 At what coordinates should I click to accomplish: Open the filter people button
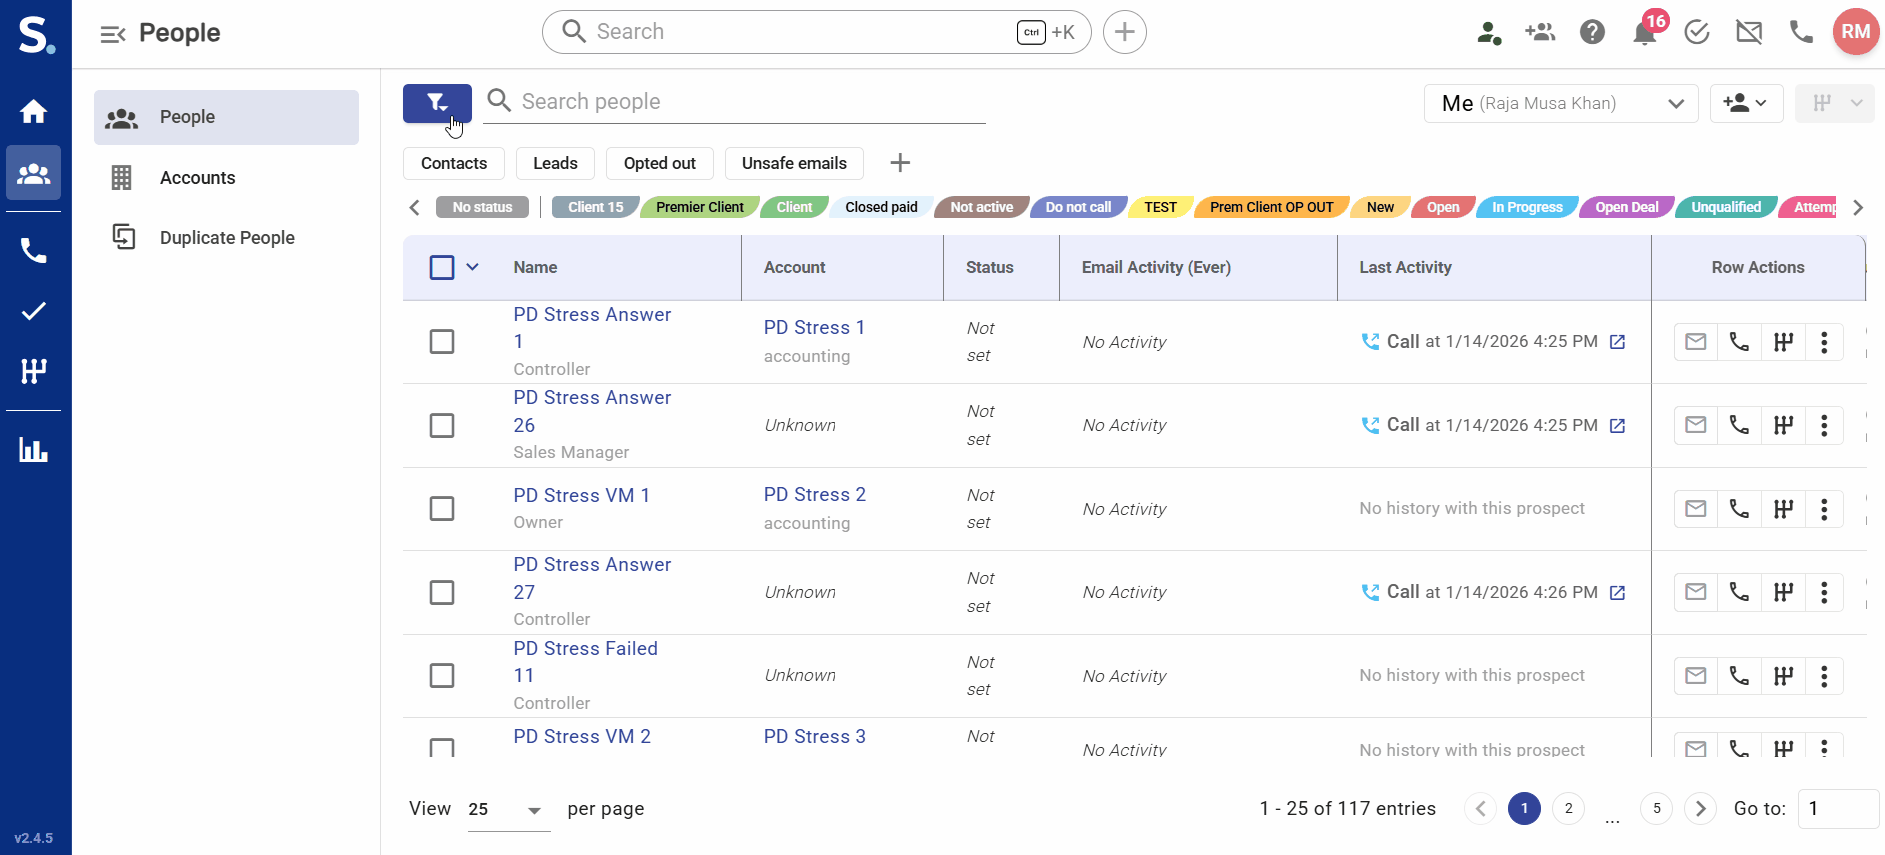[437, 103]
